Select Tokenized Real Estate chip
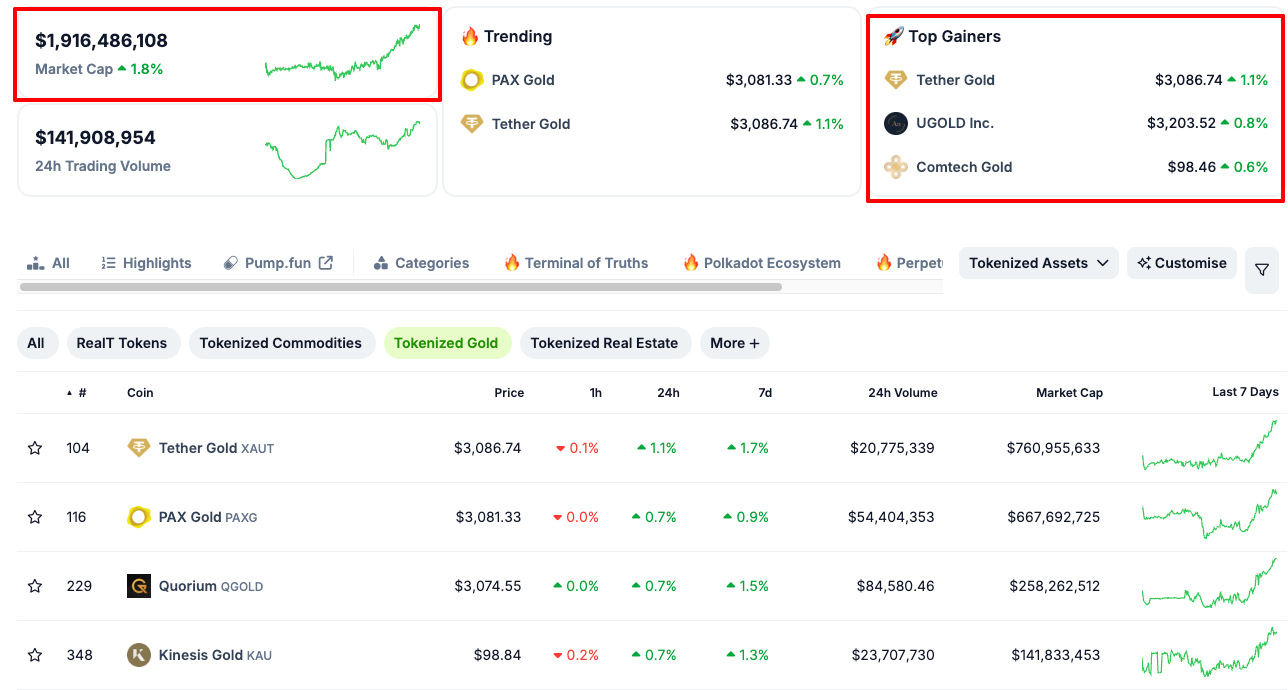Image resolution: width=1288 pixels, height=690 pixels. pos(604,343)
